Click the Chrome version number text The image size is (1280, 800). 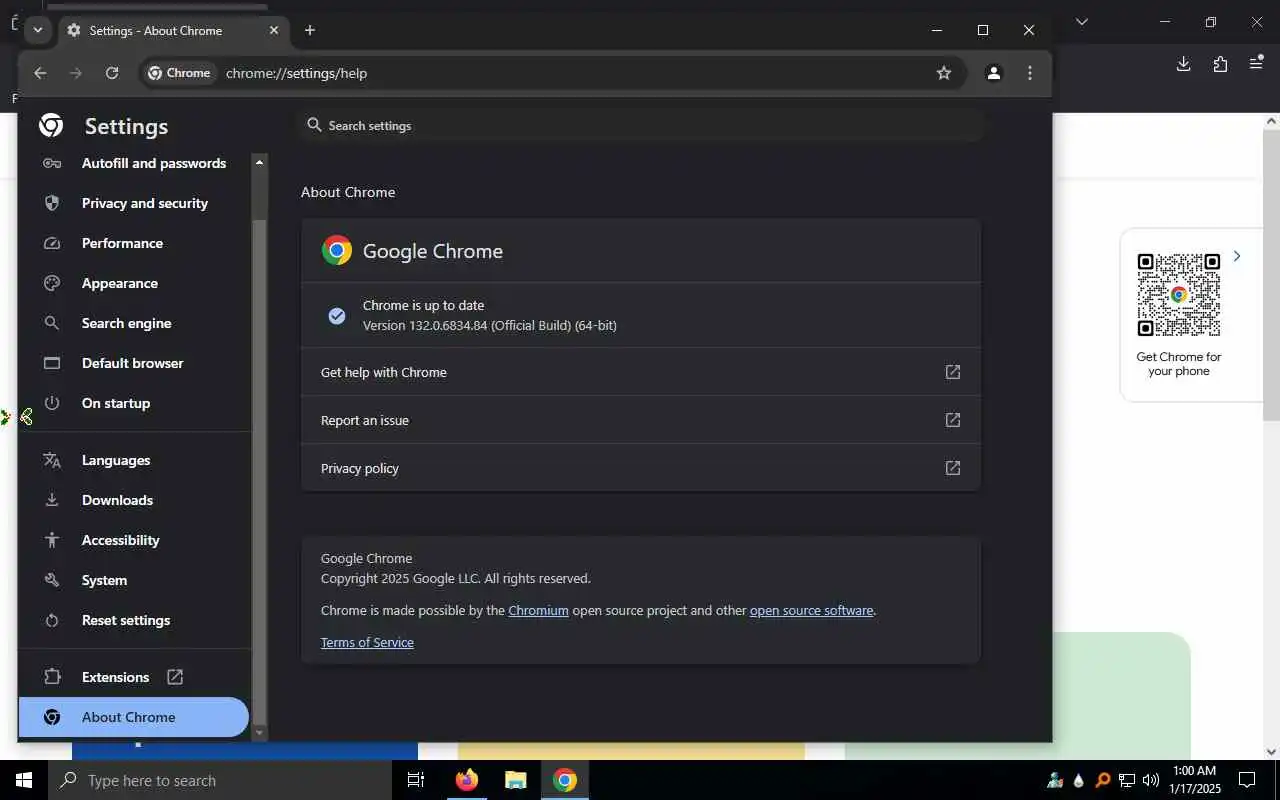pyautogui.click(x=489, y=326)
